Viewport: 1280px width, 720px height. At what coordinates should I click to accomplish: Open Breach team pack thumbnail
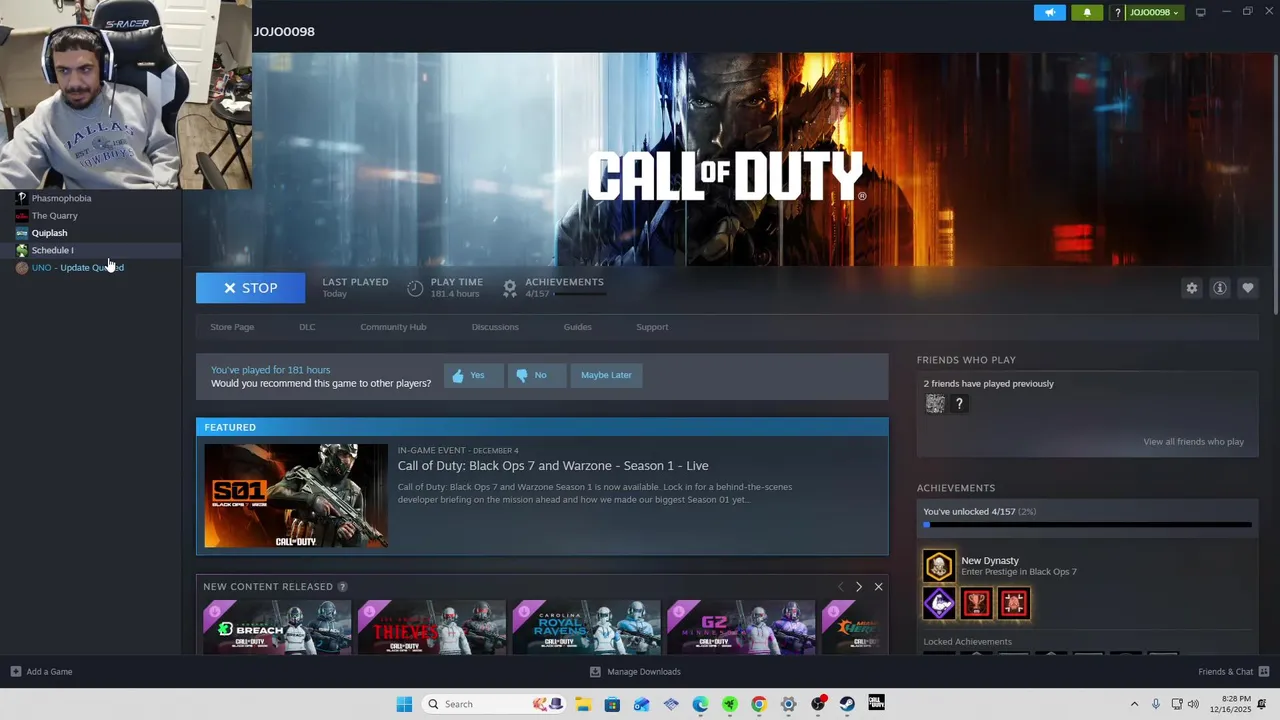[277, 627]
